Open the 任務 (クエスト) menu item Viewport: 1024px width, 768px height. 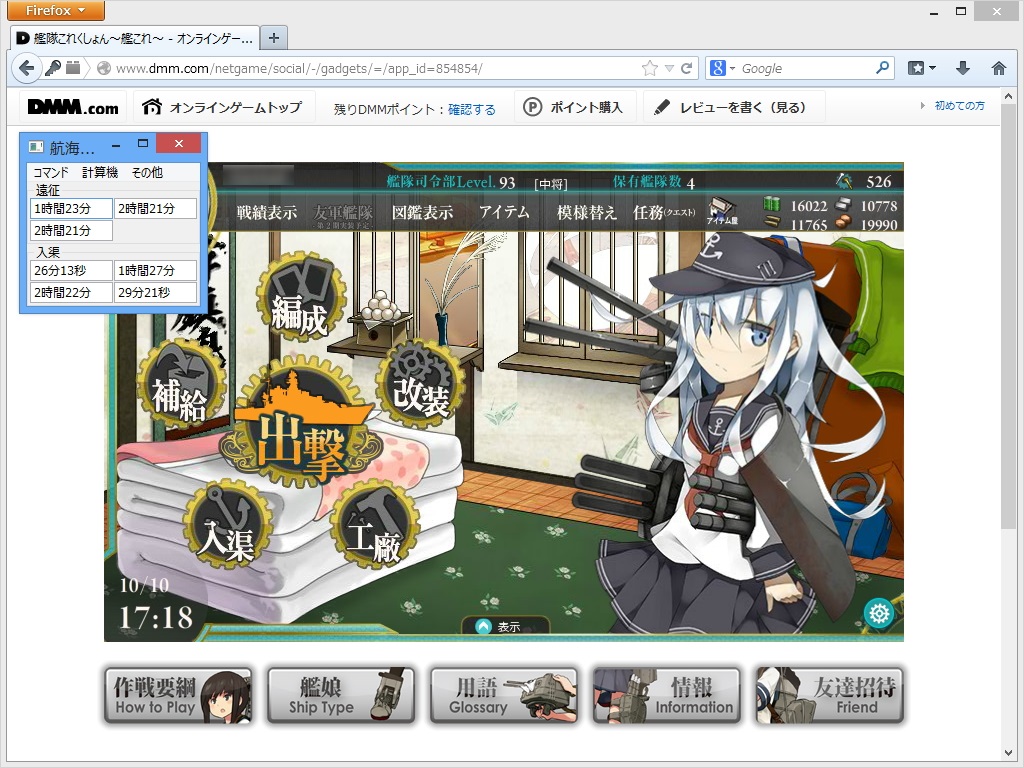[664, 212]
